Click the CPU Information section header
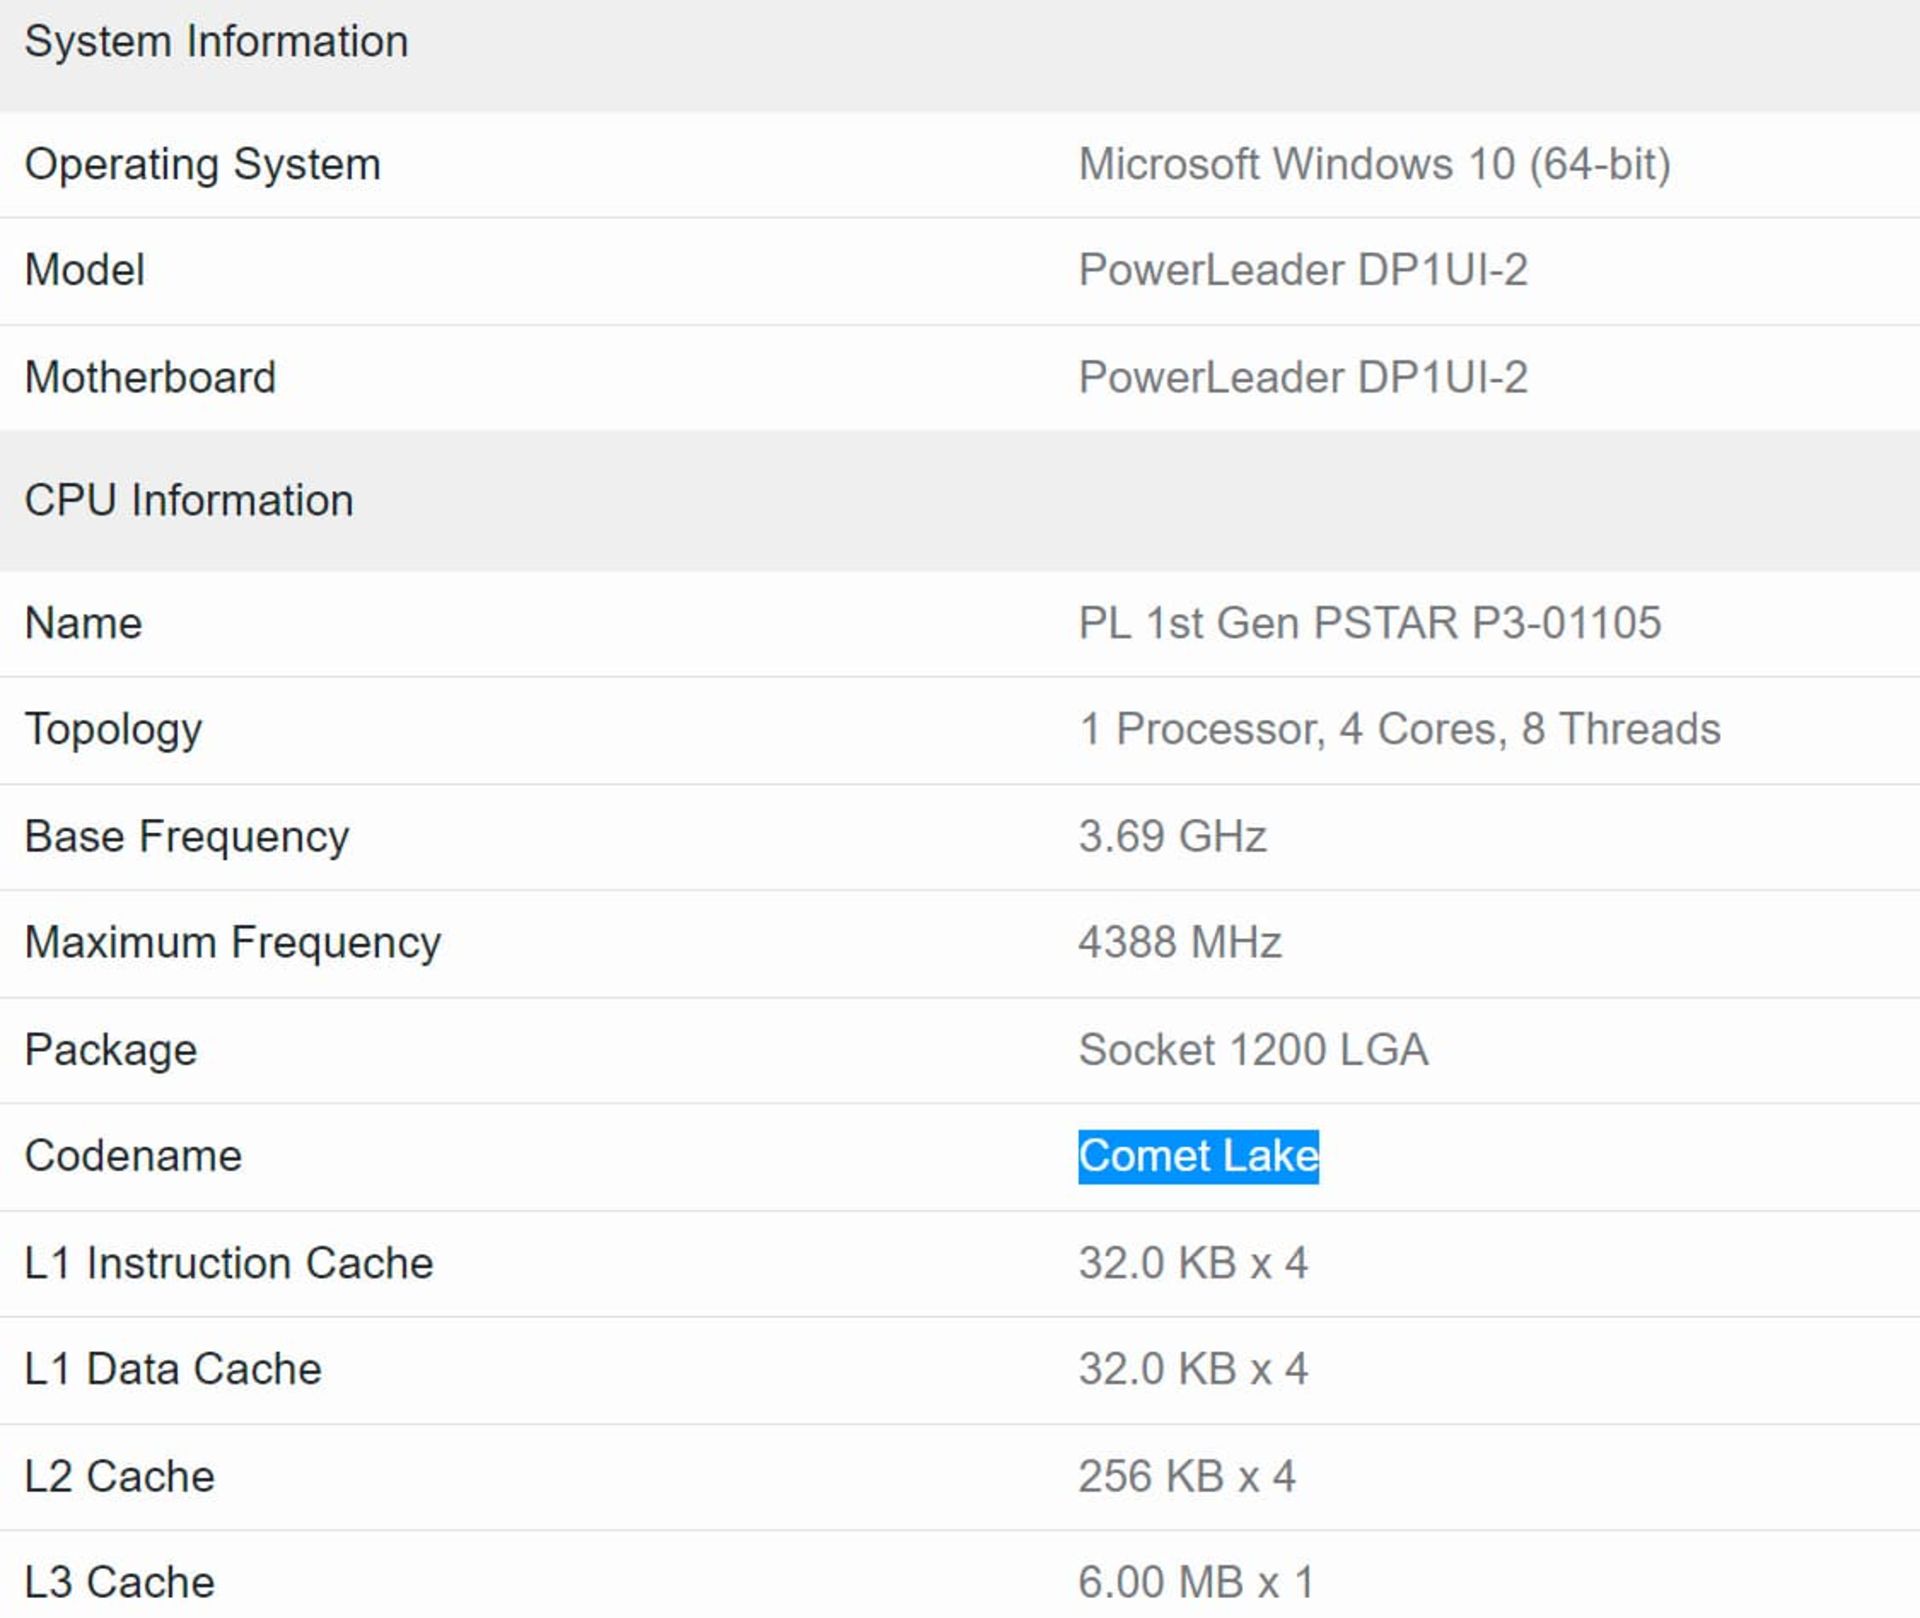The height and width of the screenshot is (1618, 1920). [189, 501]
